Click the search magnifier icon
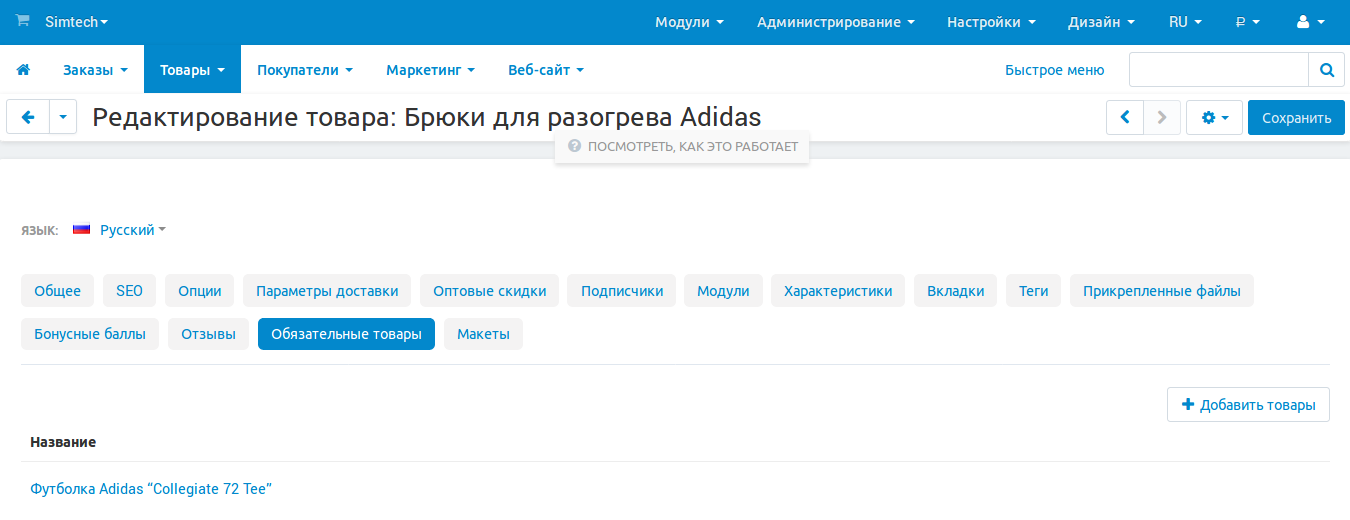This screenshot has width=1350, height=520. pyautogui.click(x=1326, y=70)
